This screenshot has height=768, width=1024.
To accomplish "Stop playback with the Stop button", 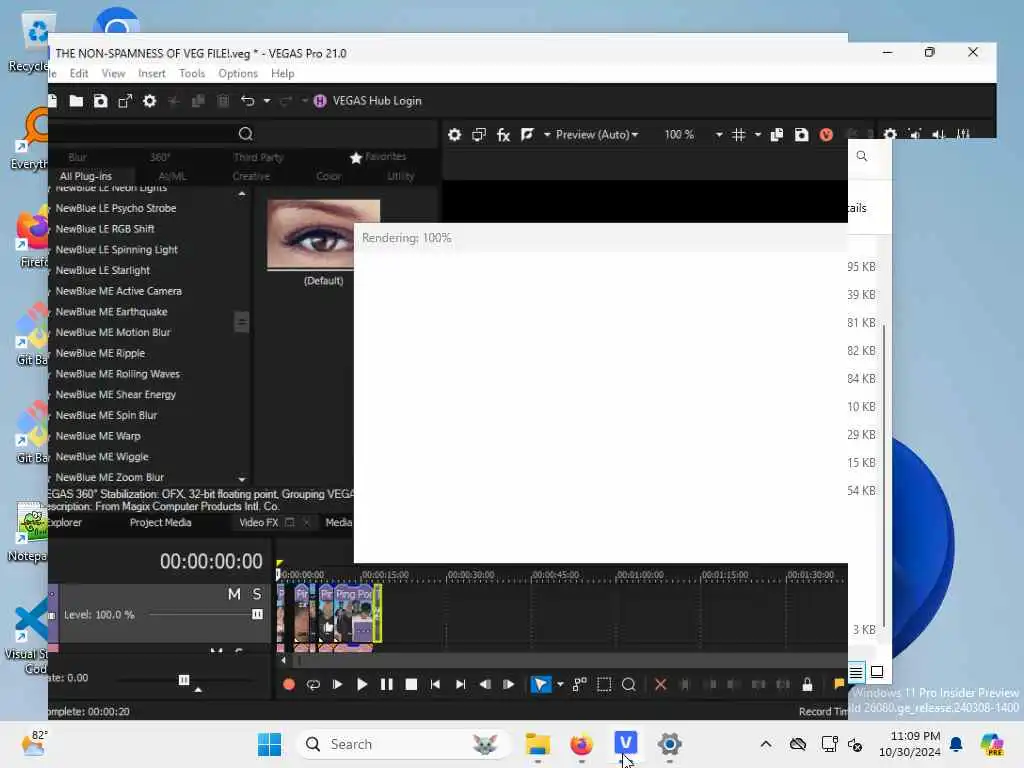I will point(411,684).
